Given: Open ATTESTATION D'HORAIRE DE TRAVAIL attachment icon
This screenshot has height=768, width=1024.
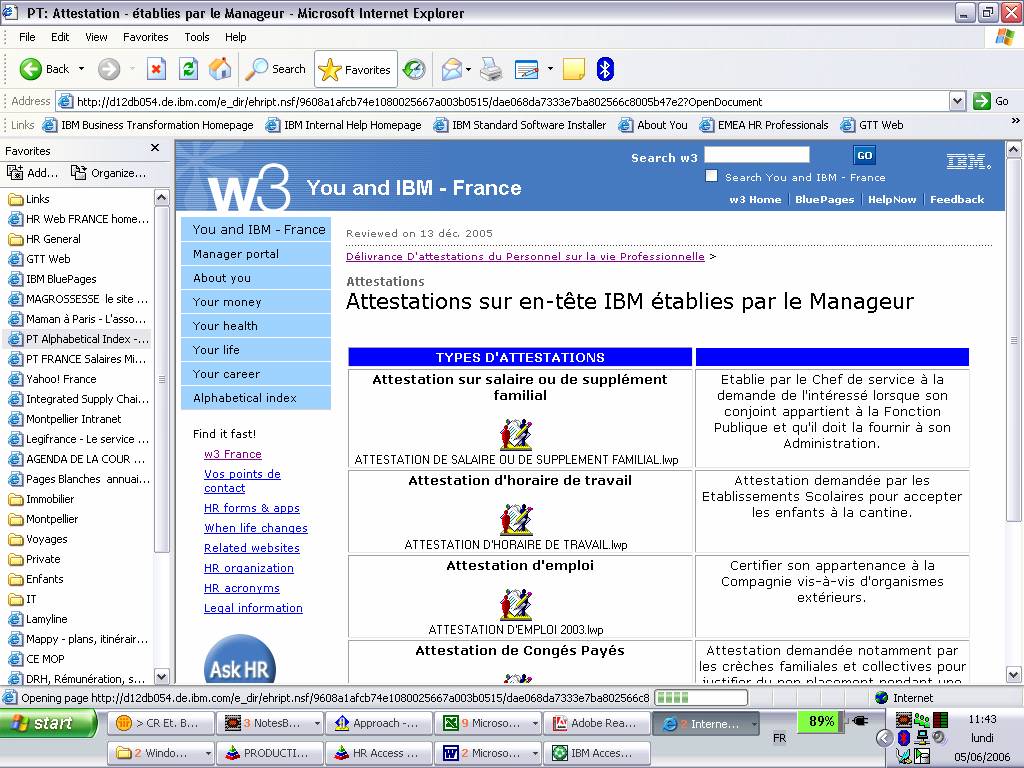Looking at the screenshot, I should (x=517, y=519).
